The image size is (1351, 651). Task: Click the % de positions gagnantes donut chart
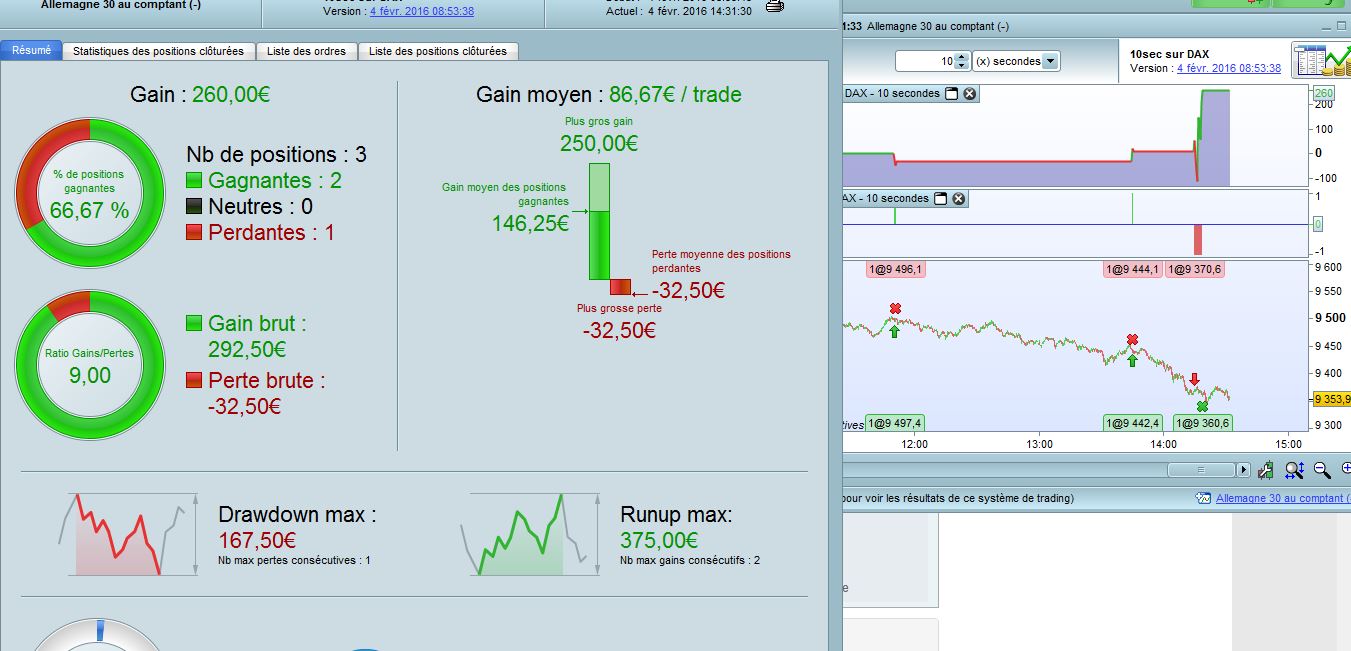pyautogui.click(x=89, y=194)
